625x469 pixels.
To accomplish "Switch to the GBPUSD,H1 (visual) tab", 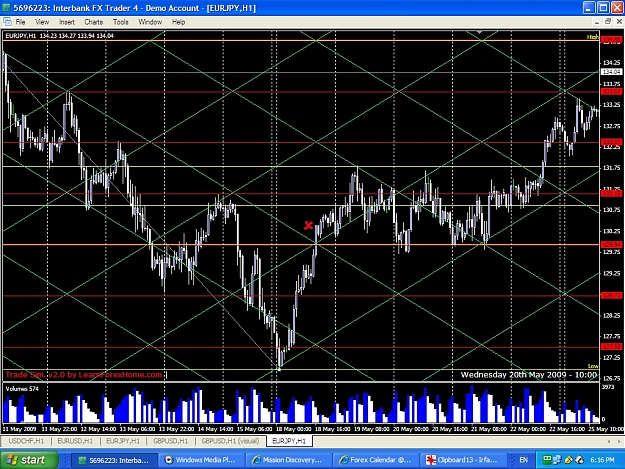I will coord(230,441).
